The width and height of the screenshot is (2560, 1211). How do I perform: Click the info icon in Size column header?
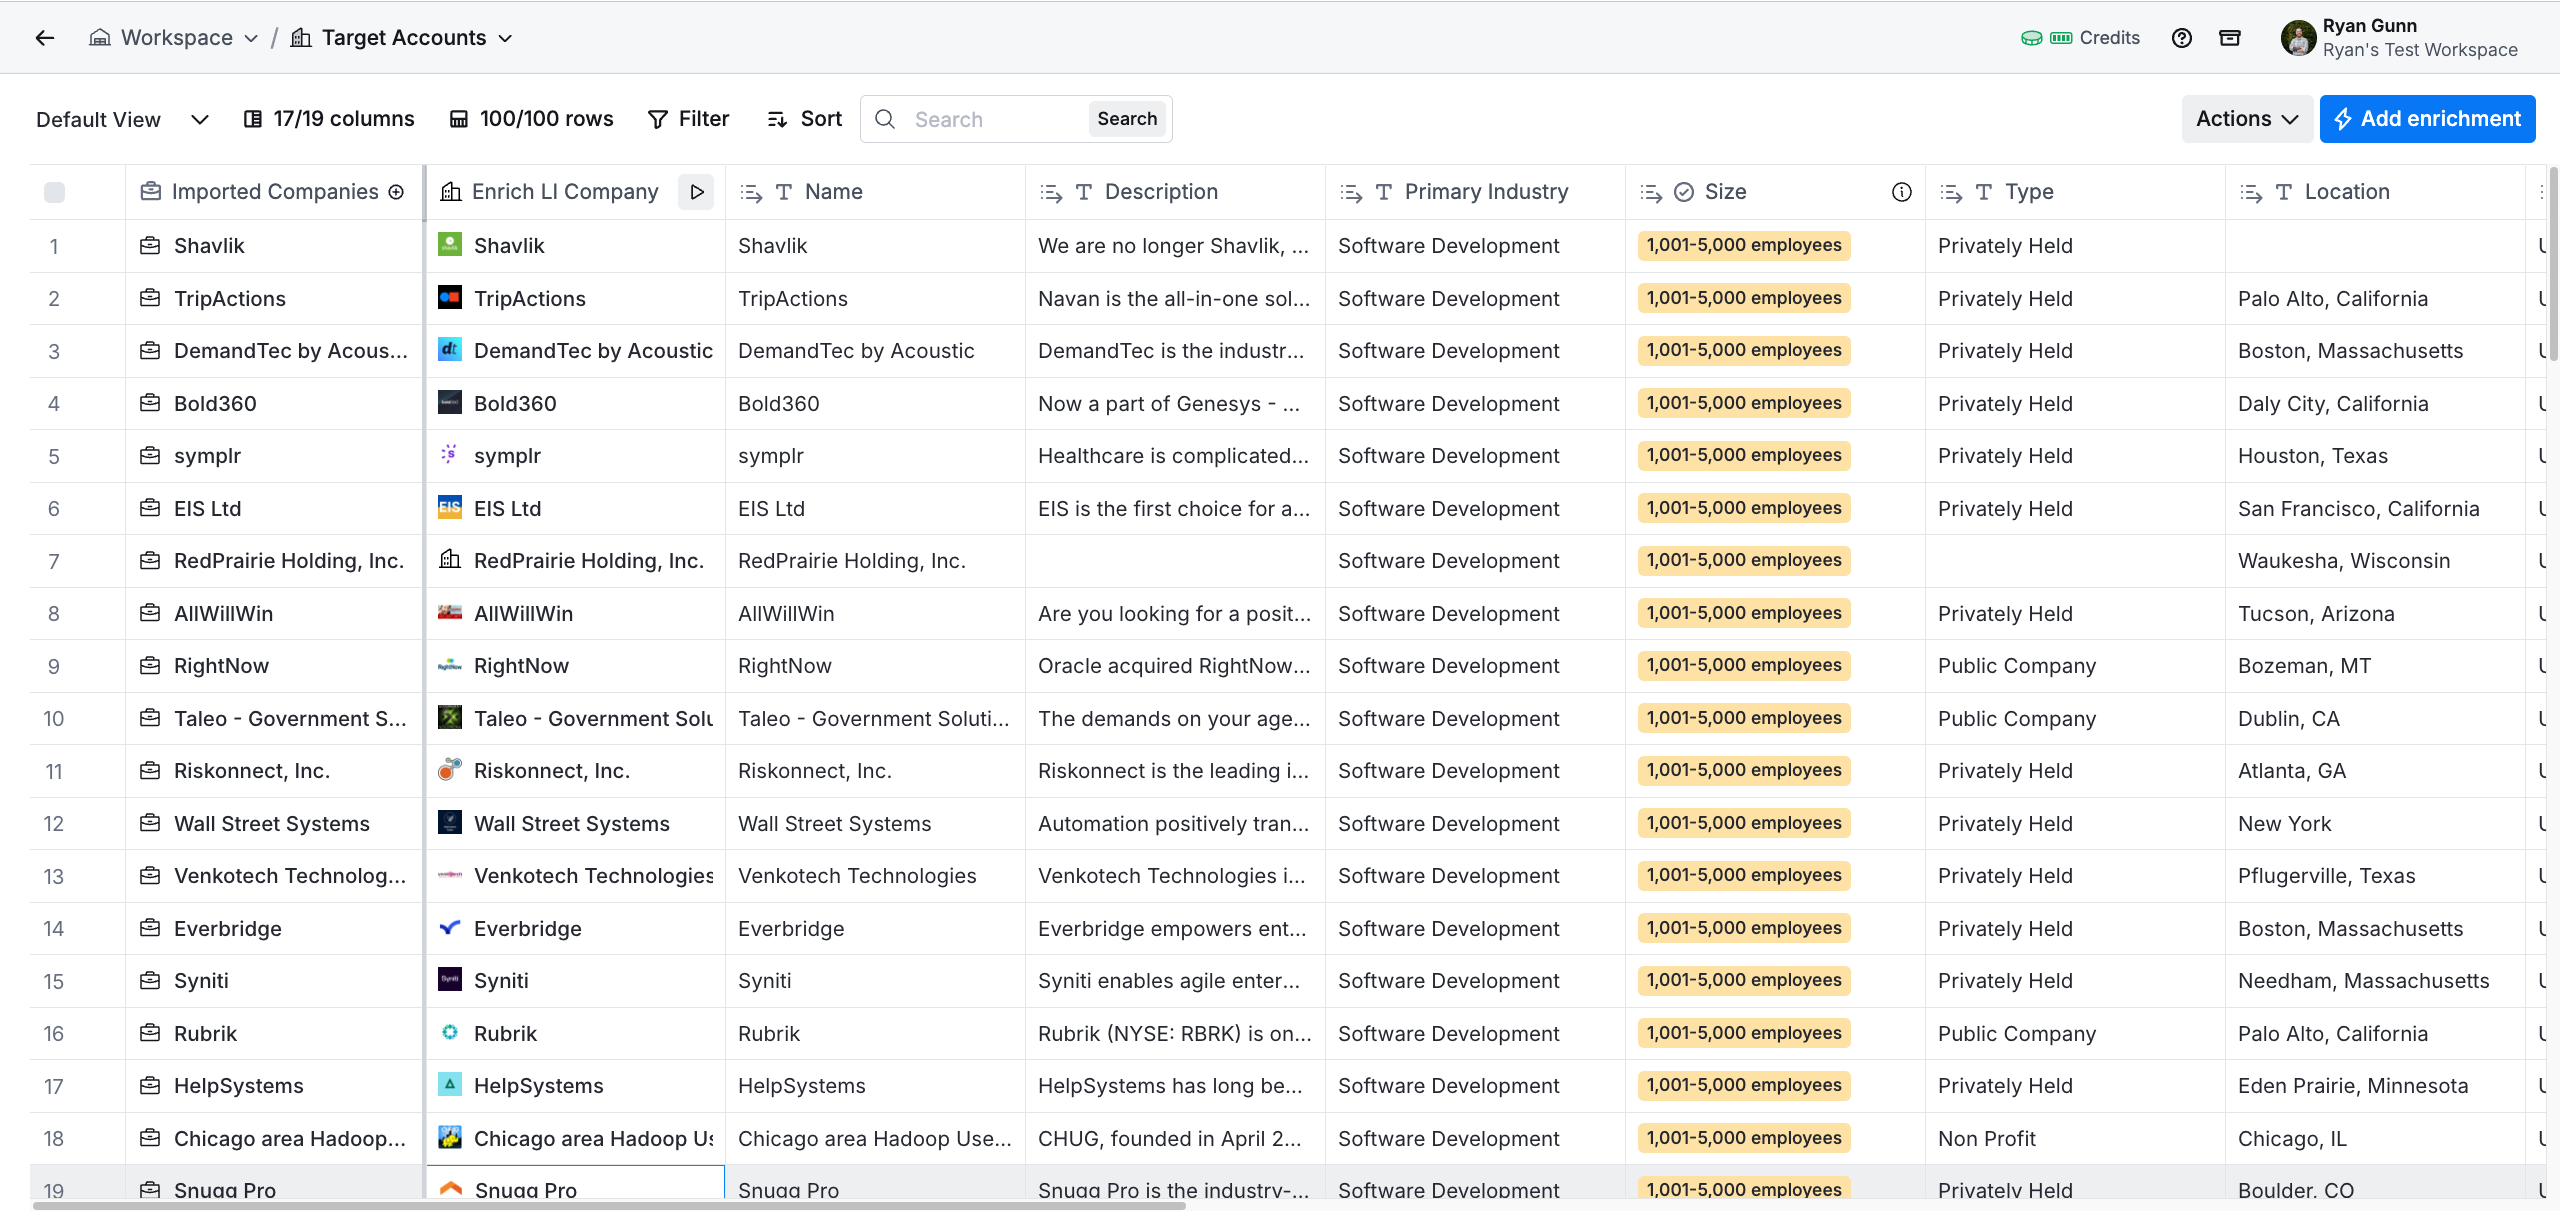tap(1901, 192)
